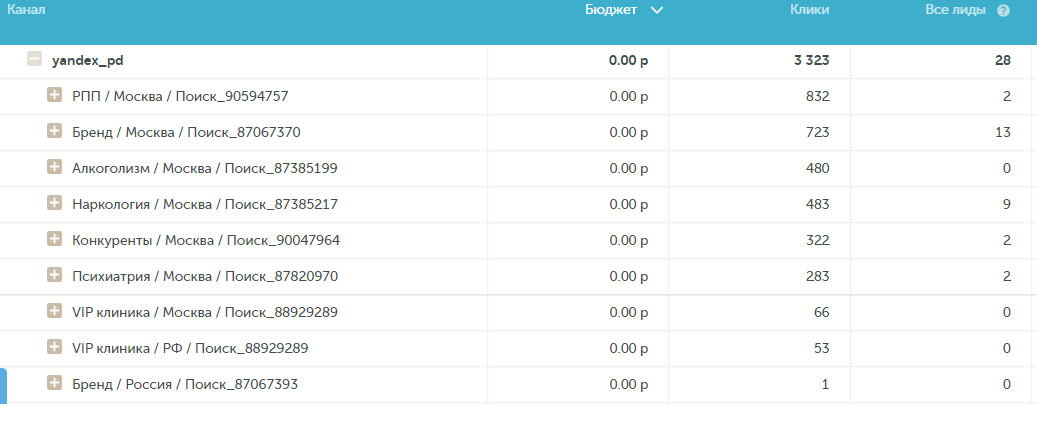
Task: Select campaign Психиатрия / Москва / Поиск_87820970
Action: pos(205,276)
